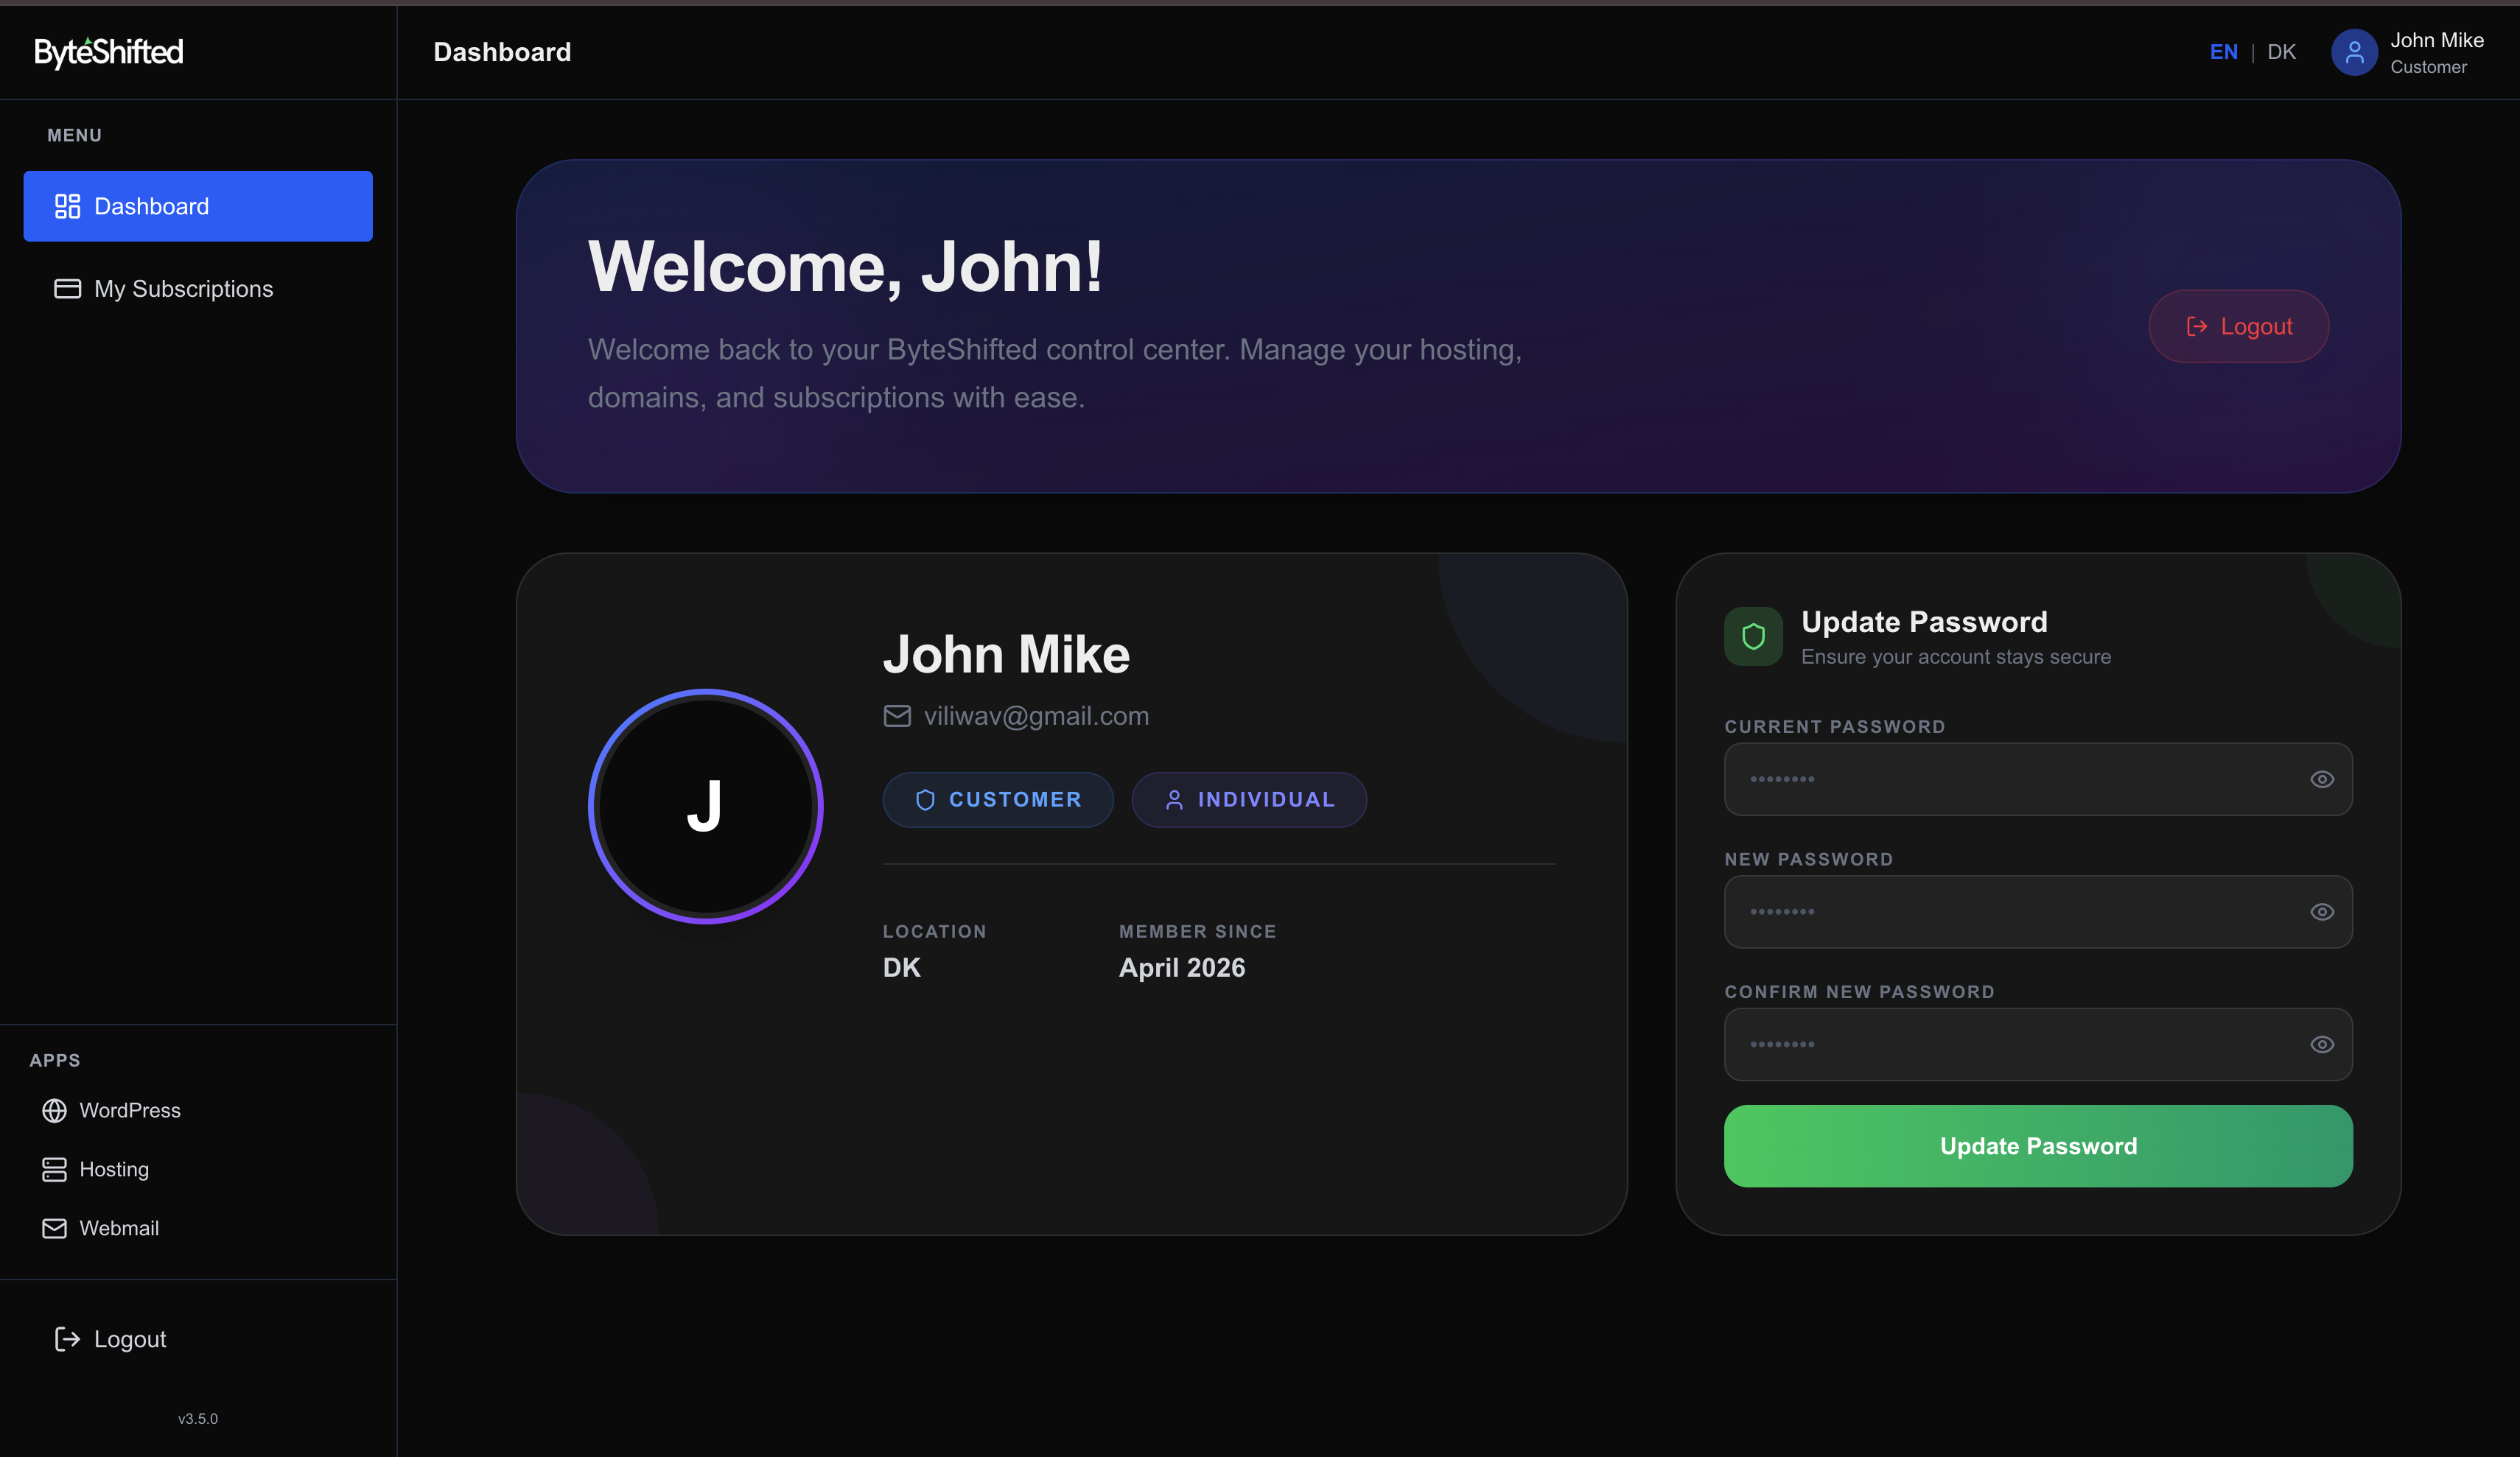The width and height of the screenshot is (2520, 1457).
Task: Click the Webmail envelope icon
Action: tap(54, 1228)
